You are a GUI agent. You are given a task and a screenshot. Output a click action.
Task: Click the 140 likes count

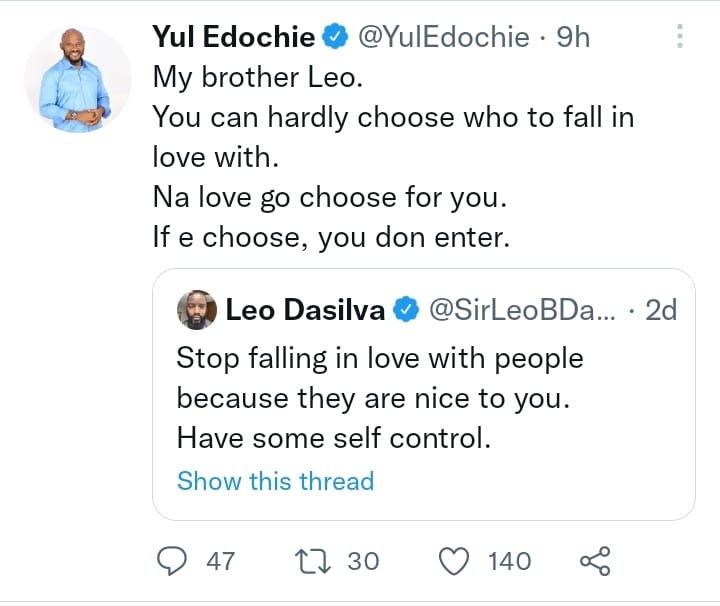pyautogui.click(x=509, y=561)
